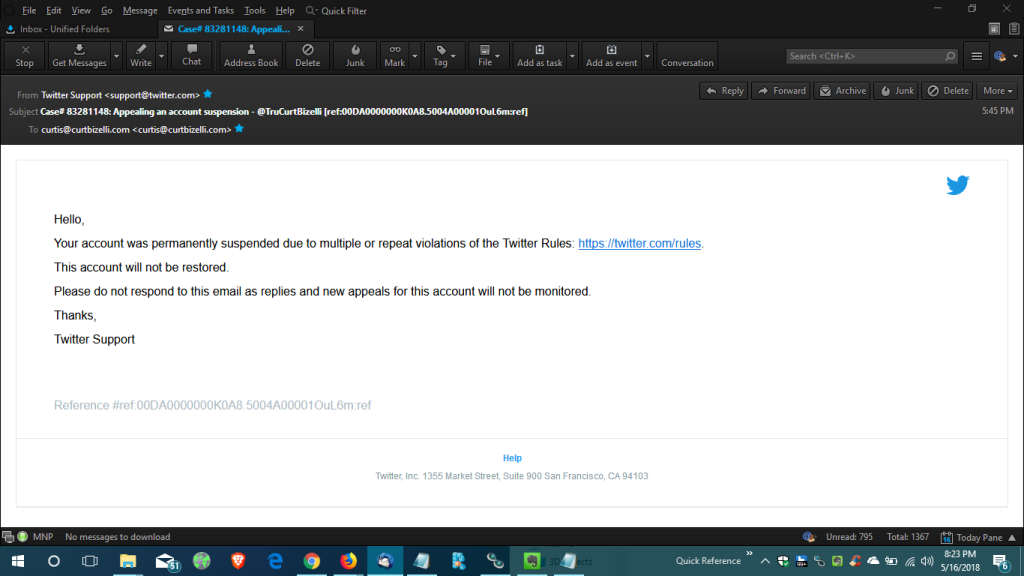Mark message as Junk in main toolbar

coord(355,56)
